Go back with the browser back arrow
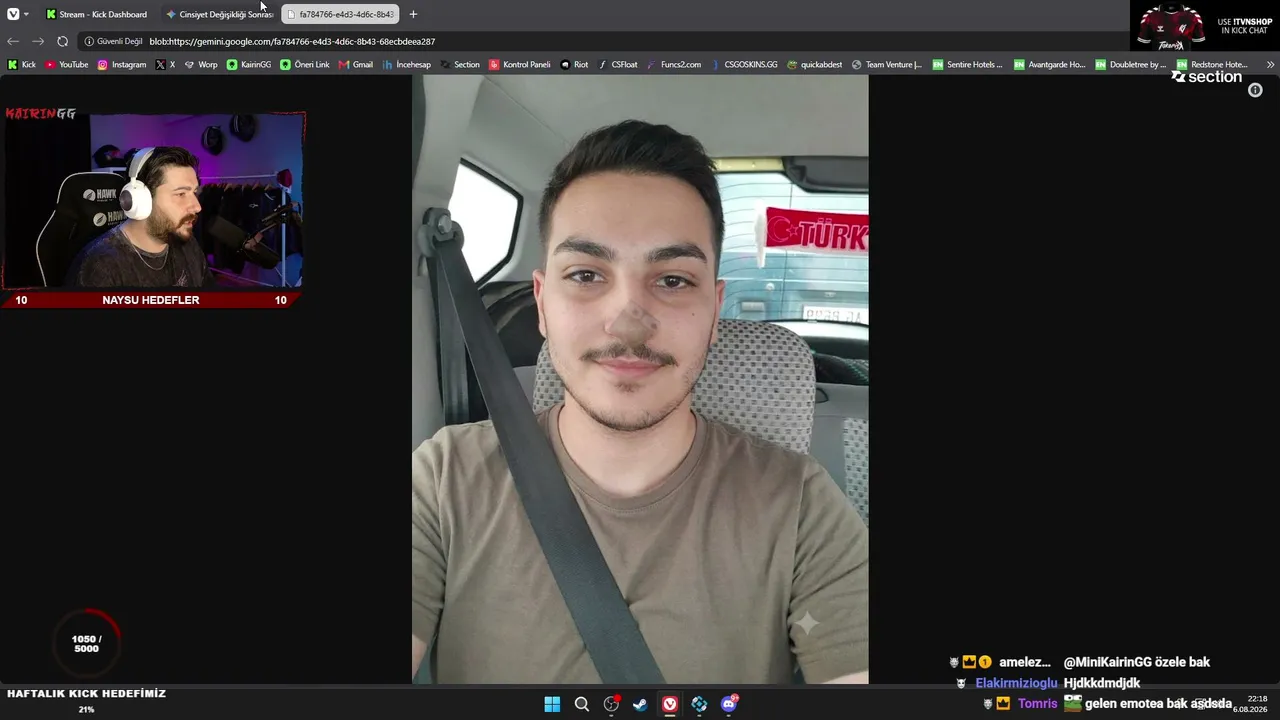This screenshot has height=720, width=1280. [13, 41]
